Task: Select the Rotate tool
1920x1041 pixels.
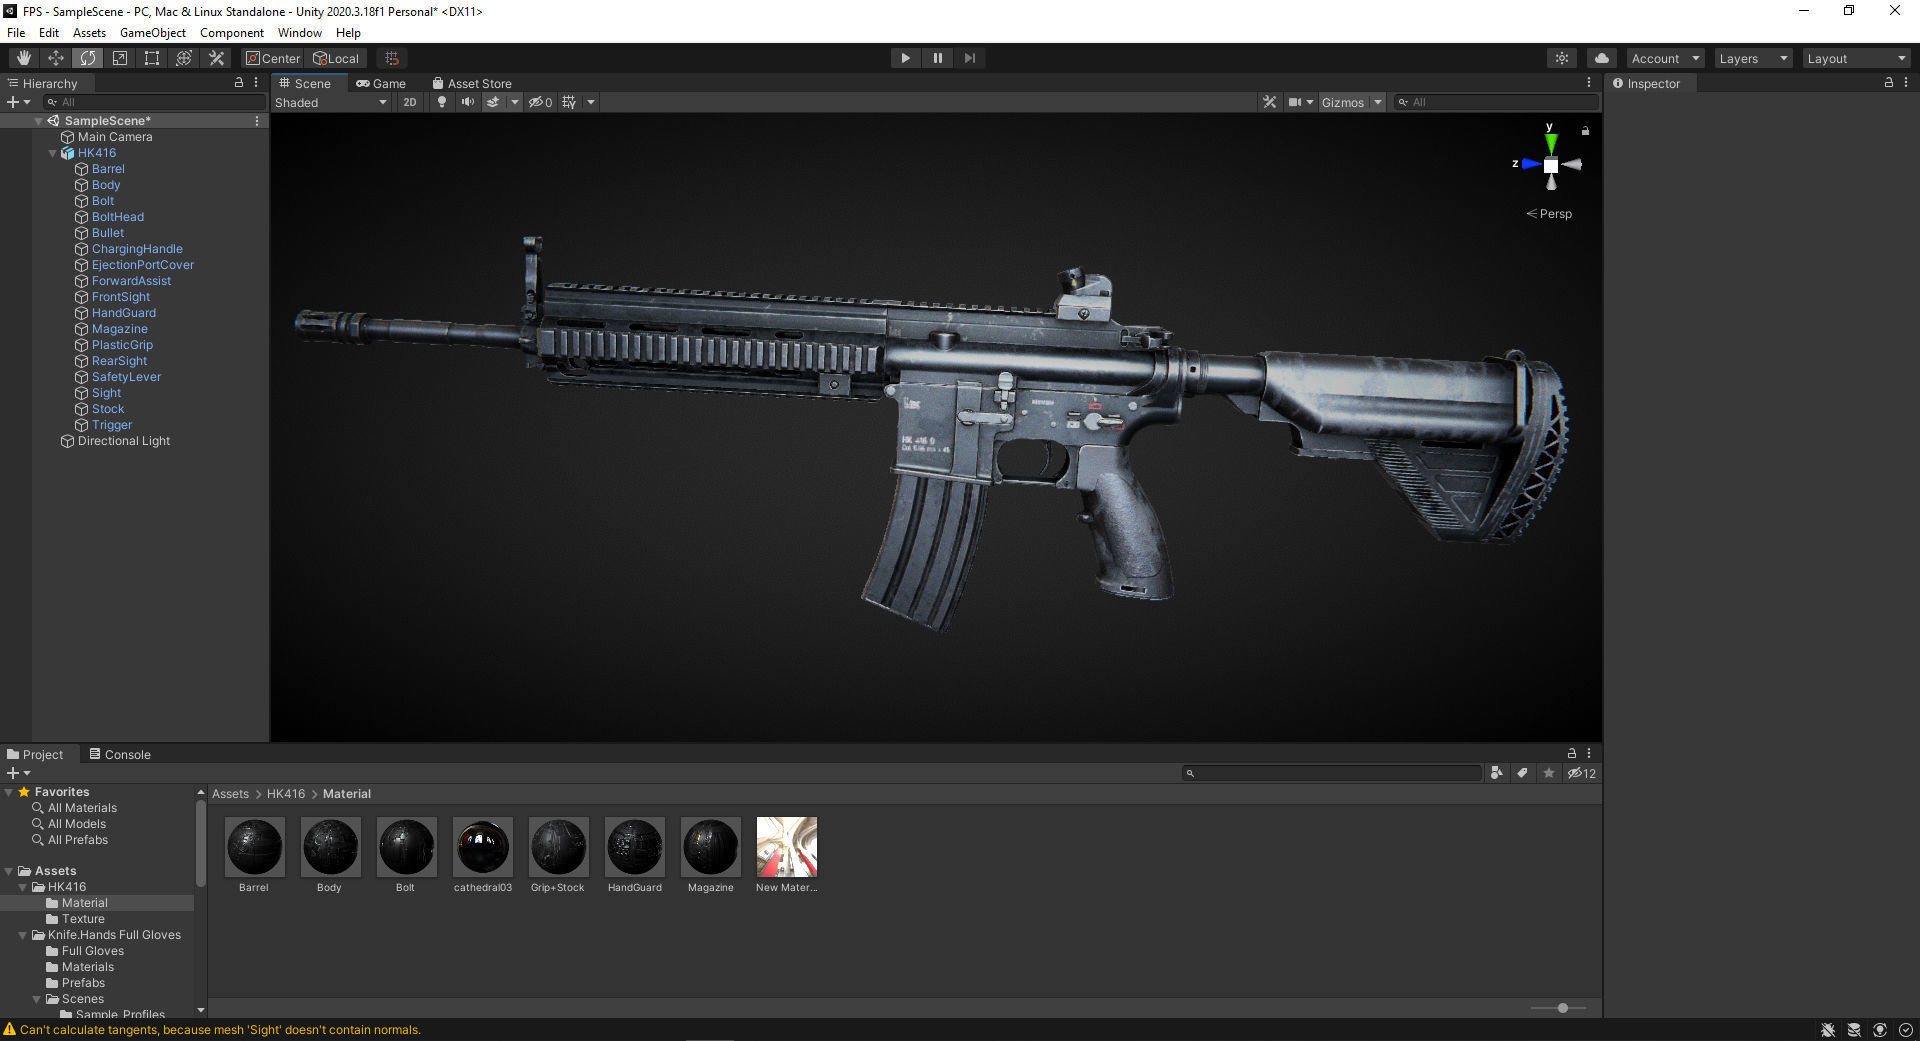Action: tap(88, 58)
